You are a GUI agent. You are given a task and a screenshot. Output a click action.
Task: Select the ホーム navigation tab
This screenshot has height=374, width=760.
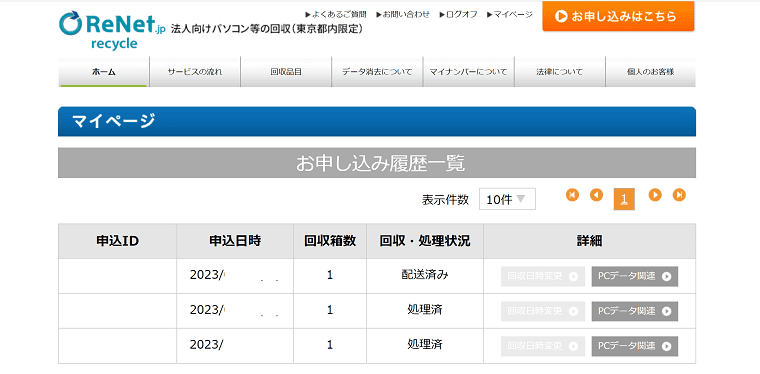coord(104,72)
